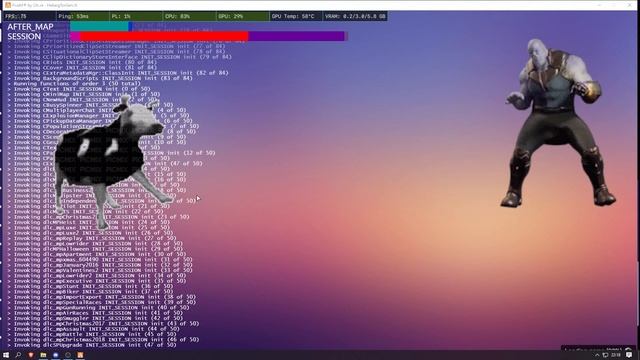Click the 'dlc_mpJanuary2016' log line
The image size is (640, 360).
pyautogui.click(x=100, y=264)
